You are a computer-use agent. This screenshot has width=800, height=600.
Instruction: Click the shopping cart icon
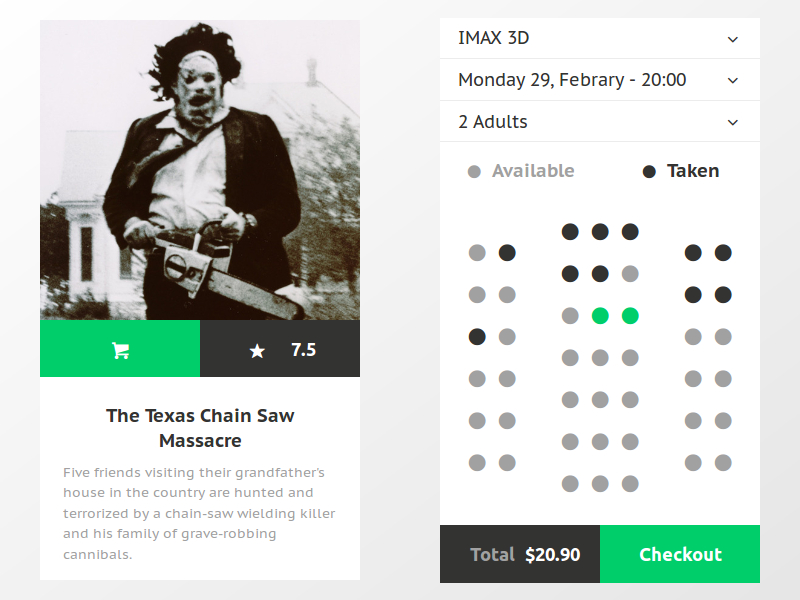[120, 350]
